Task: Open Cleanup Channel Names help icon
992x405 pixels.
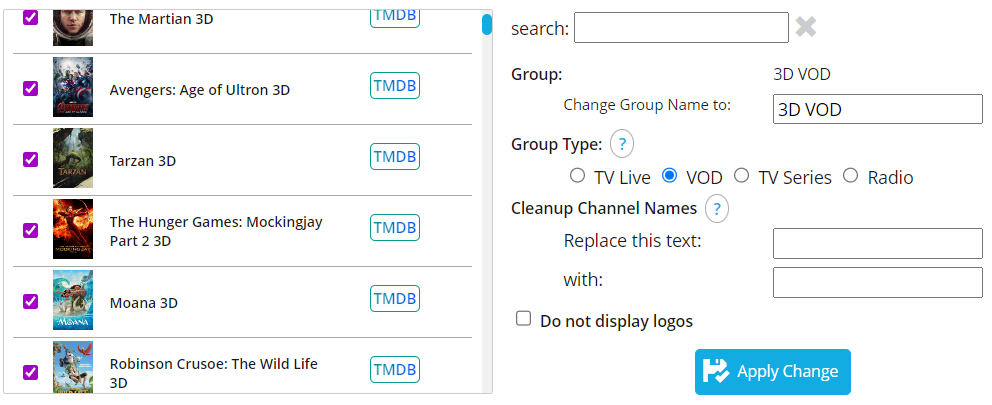Action: 717,208
